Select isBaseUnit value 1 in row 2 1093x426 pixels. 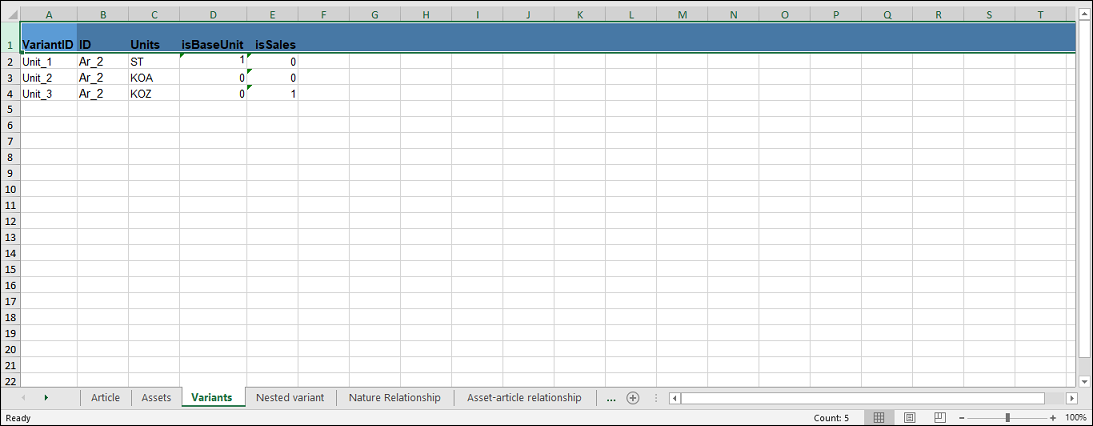213,61
